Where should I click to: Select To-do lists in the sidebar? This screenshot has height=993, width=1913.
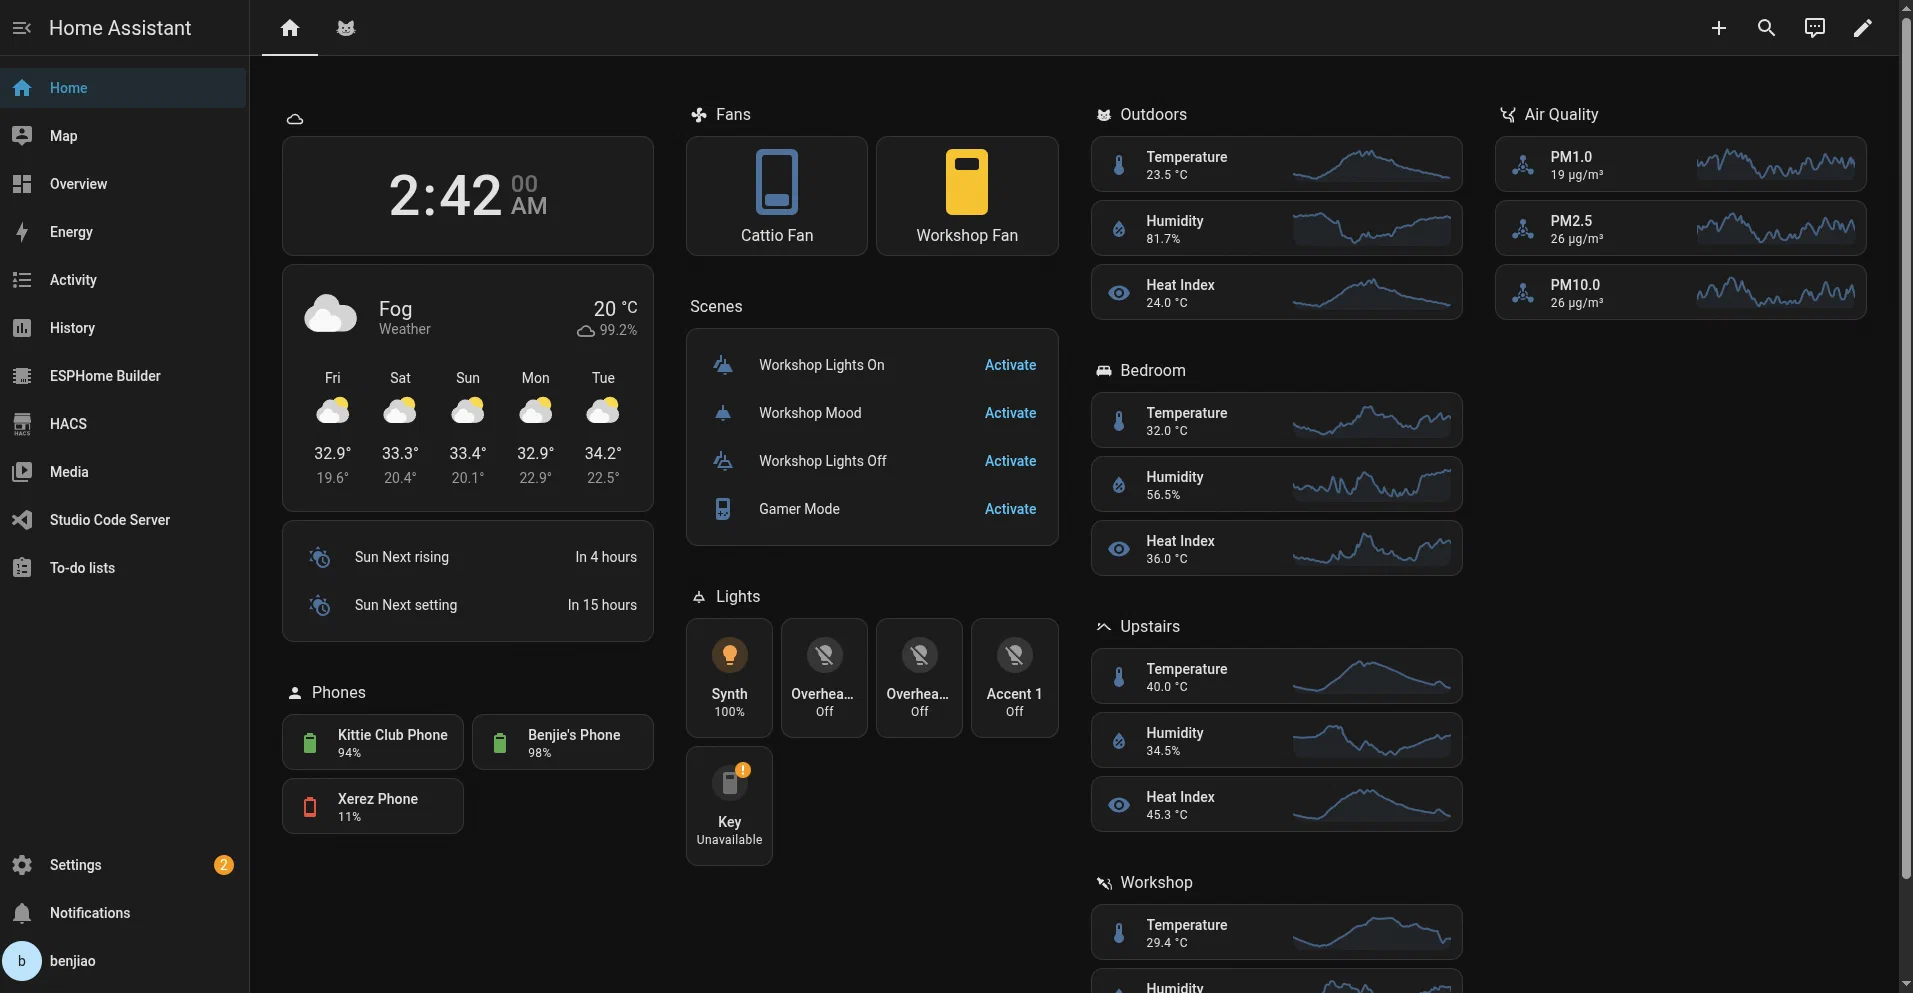81,568
